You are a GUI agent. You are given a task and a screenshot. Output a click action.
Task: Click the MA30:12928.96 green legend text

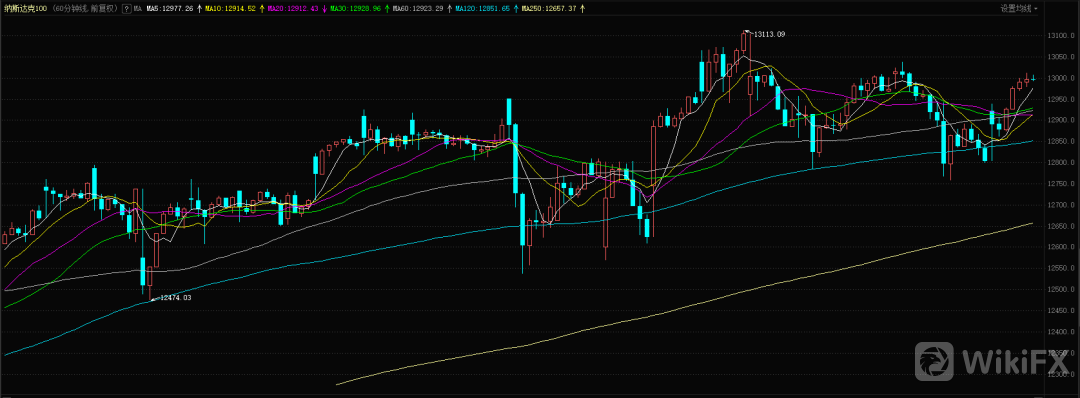(356, 8)
